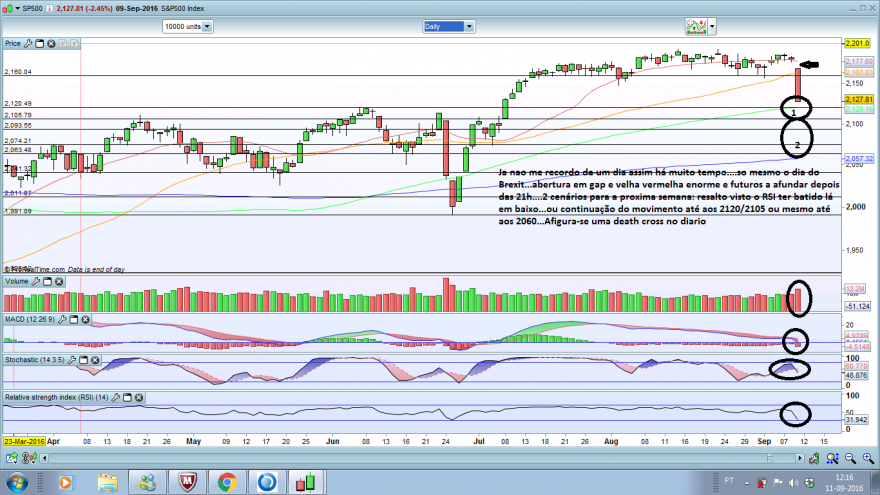Image resolution: width=880 pixels, height=495 pixels.
Task: Open Windows Live Messenger from taskbar
Action: 148,482
